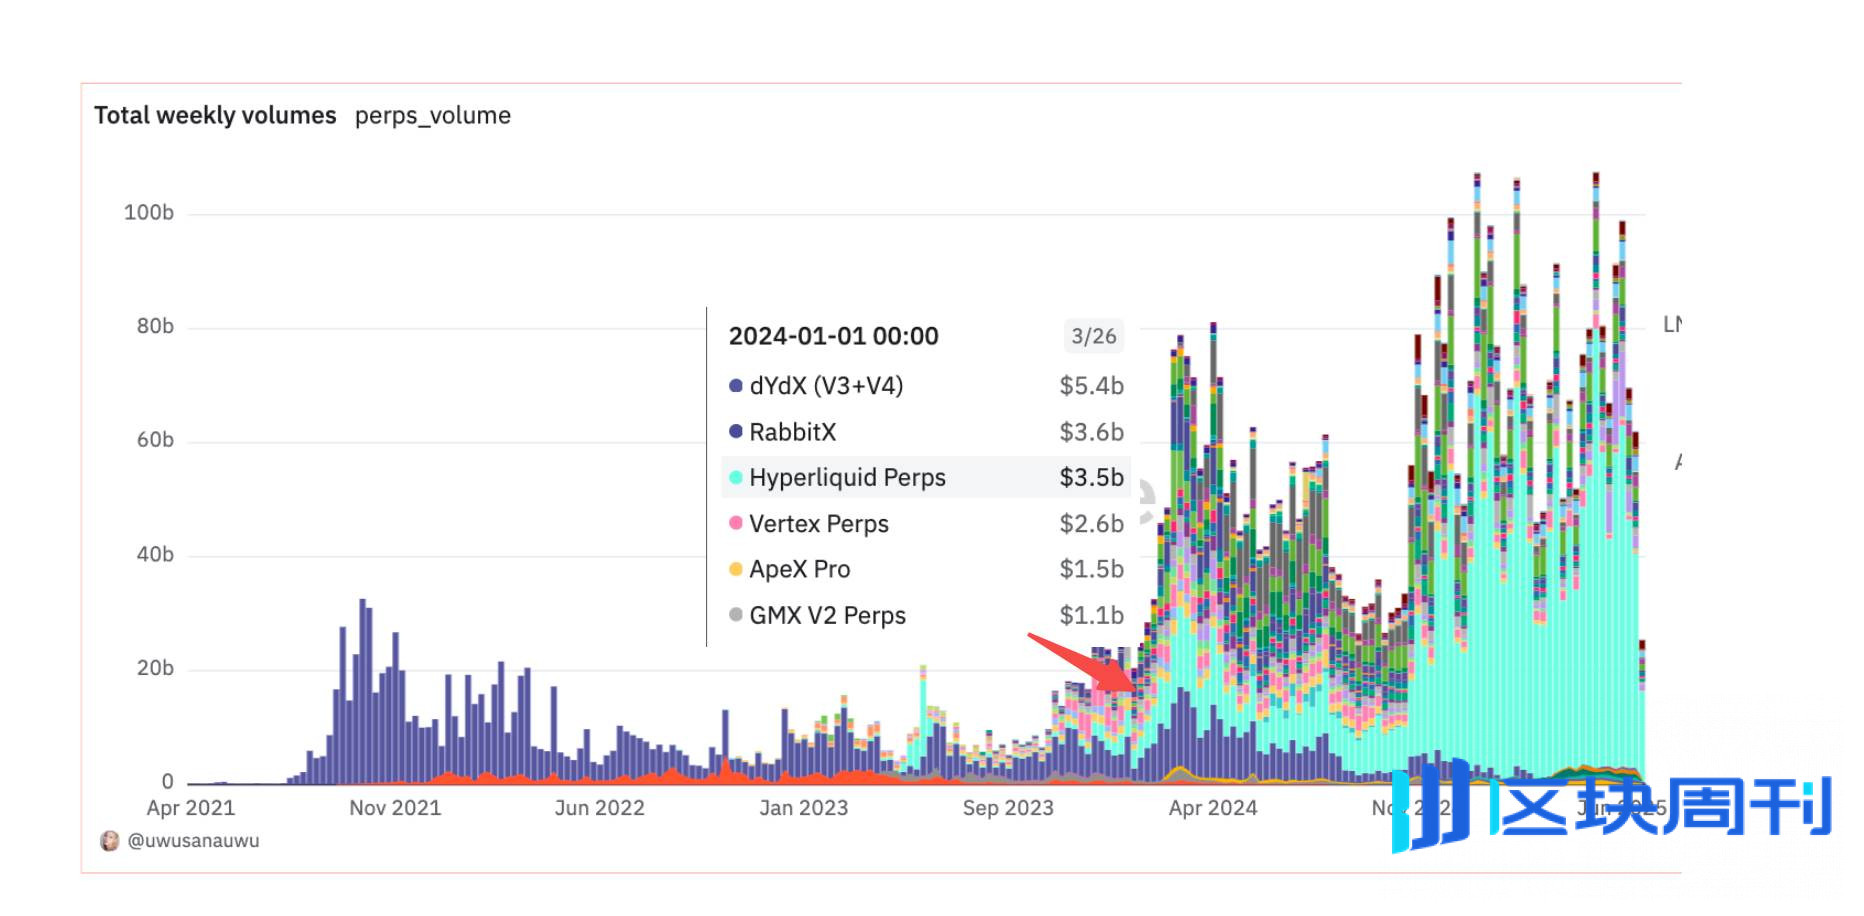Click the Hyperliquid Perps cyan legend dot
The image size is (1864, 916).
[736, 478]
